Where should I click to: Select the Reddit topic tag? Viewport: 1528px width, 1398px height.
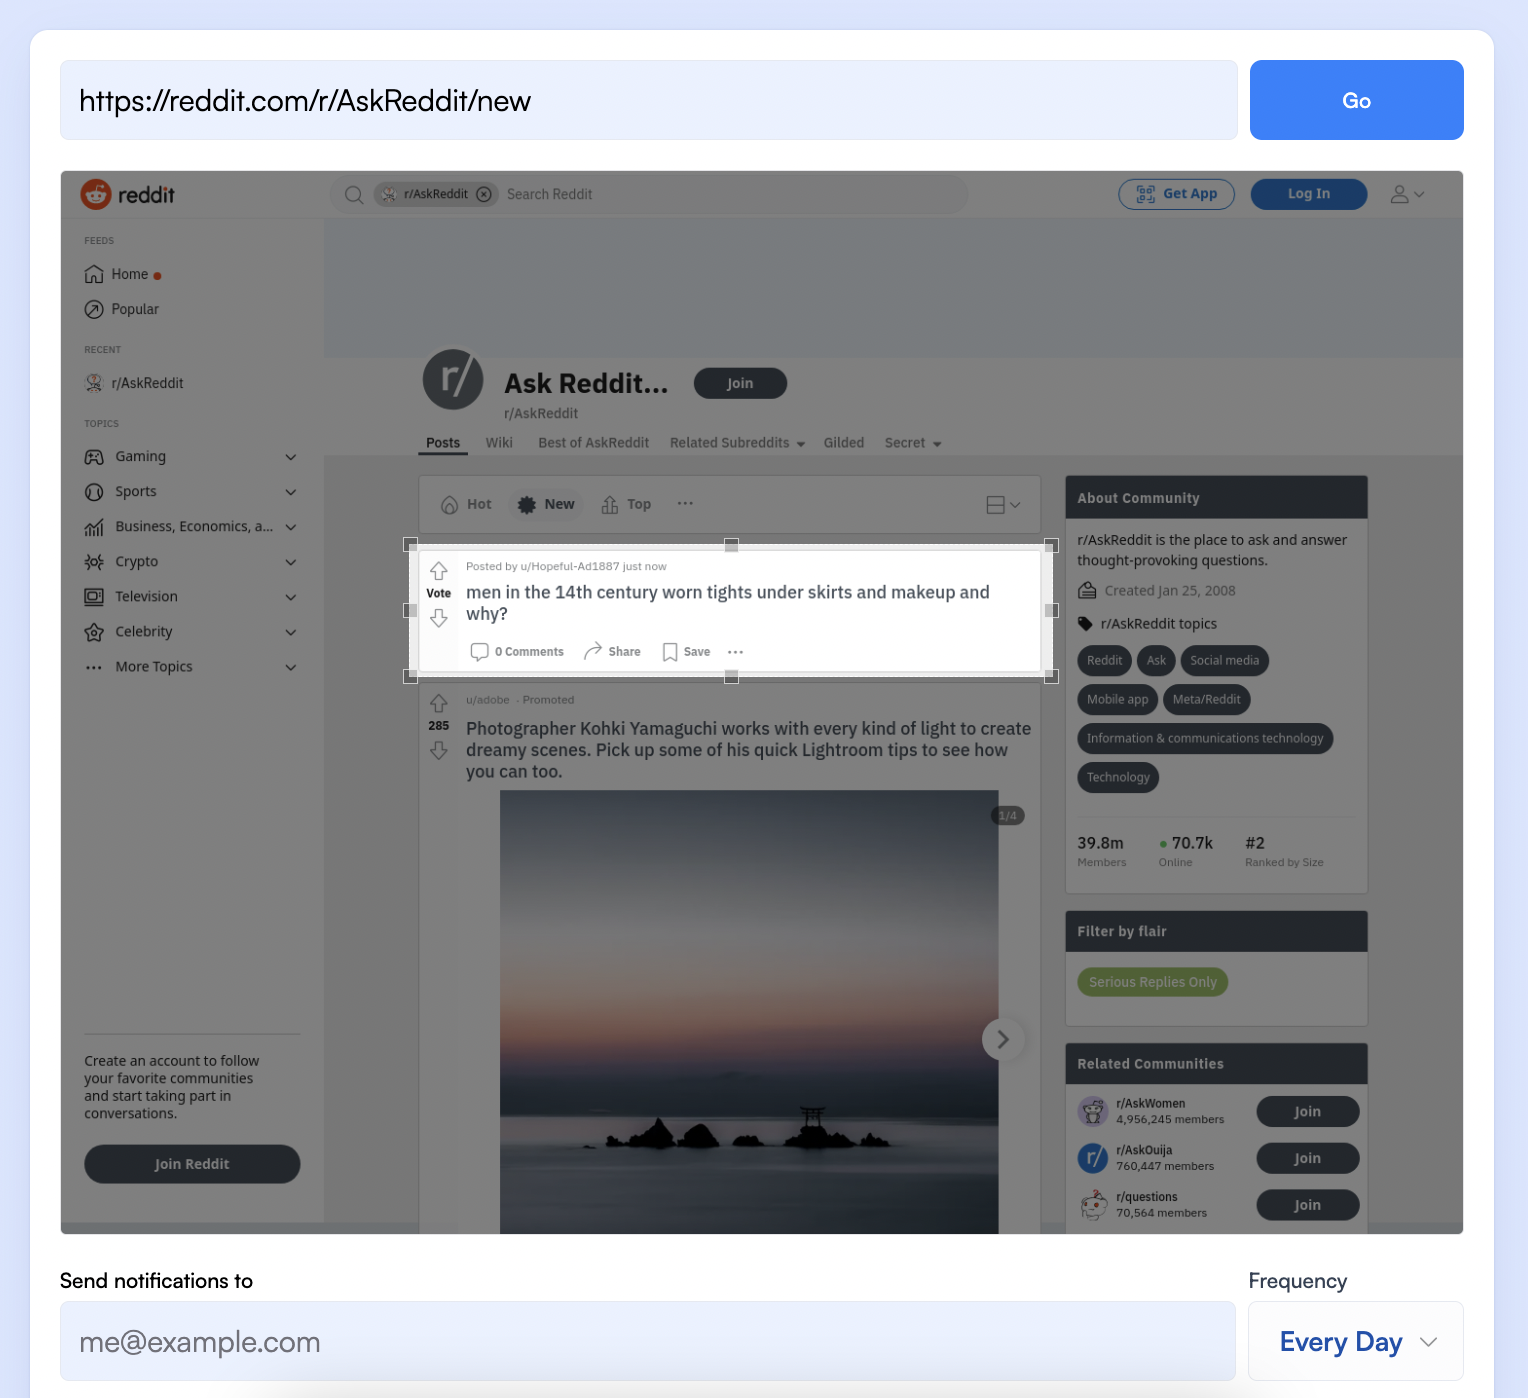(1104, 660)
